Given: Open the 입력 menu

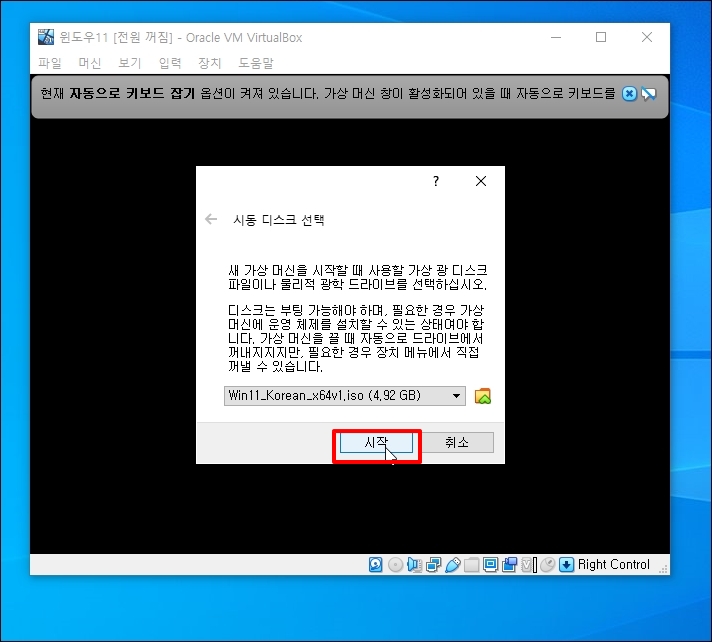Looking at the screenshot, I should click(170, 63).
